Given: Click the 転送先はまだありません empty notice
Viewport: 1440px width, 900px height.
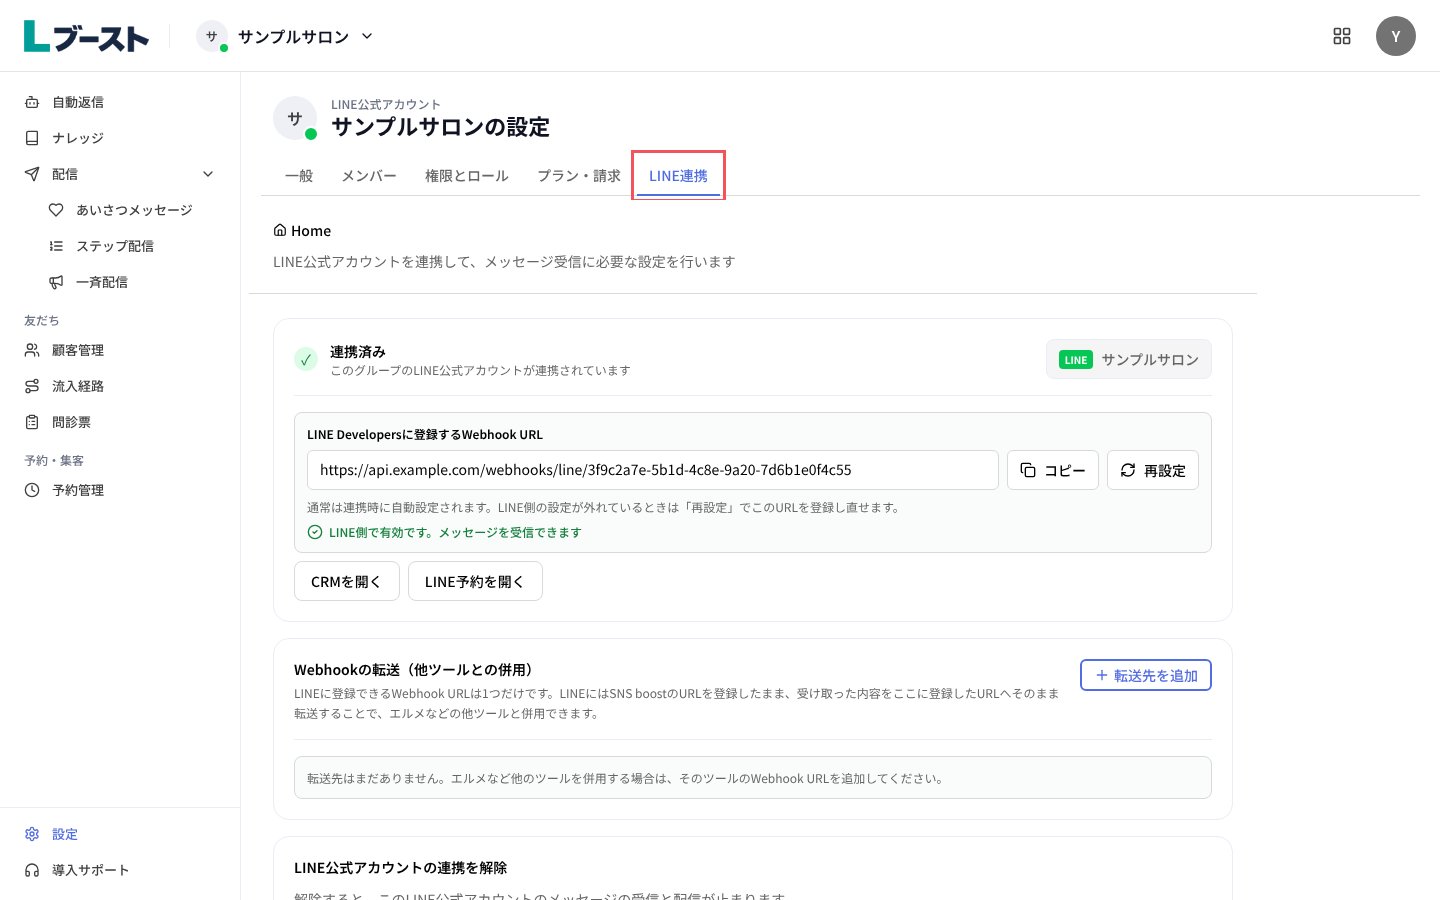Looking at the screenshot, I should [753, 778].
